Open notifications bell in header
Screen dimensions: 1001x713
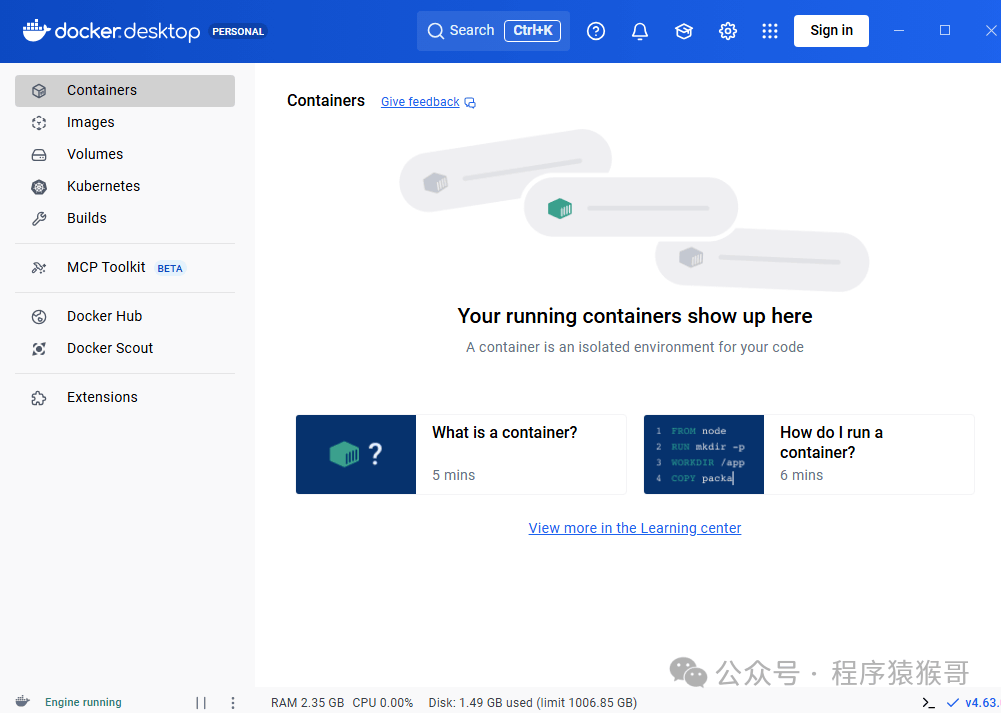(640, 31)
